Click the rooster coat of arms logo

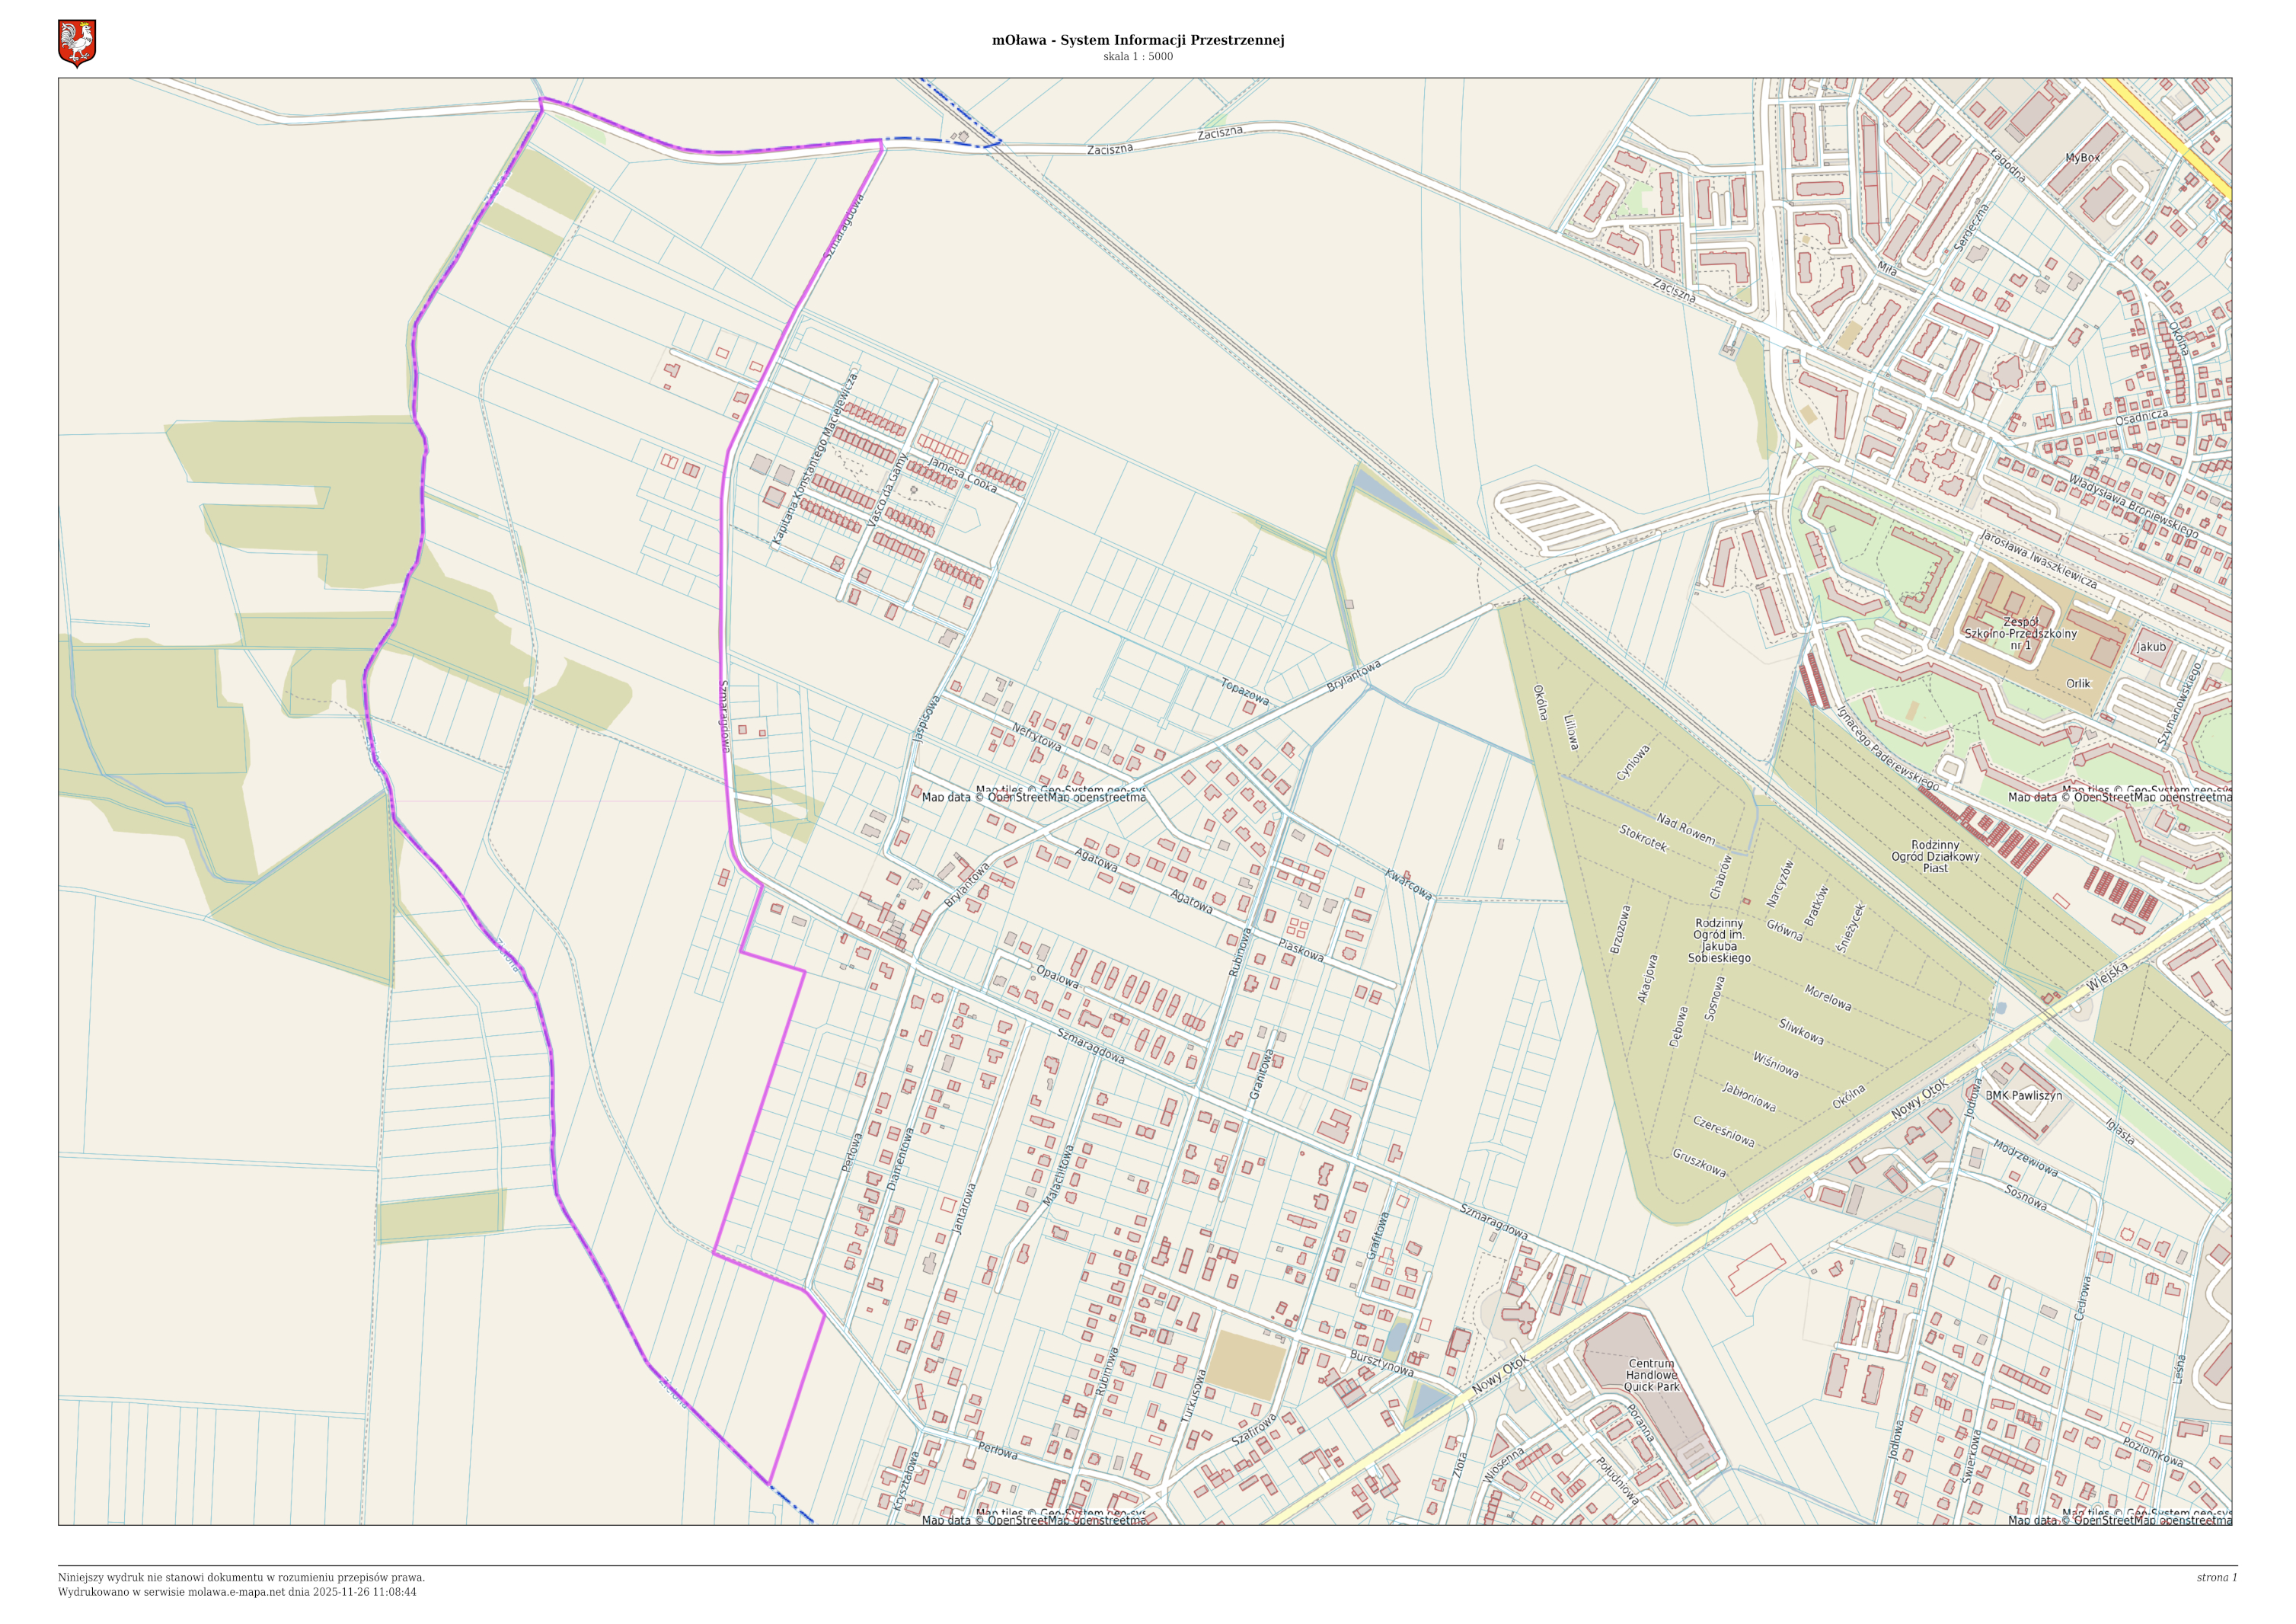[x=77, y=44]
